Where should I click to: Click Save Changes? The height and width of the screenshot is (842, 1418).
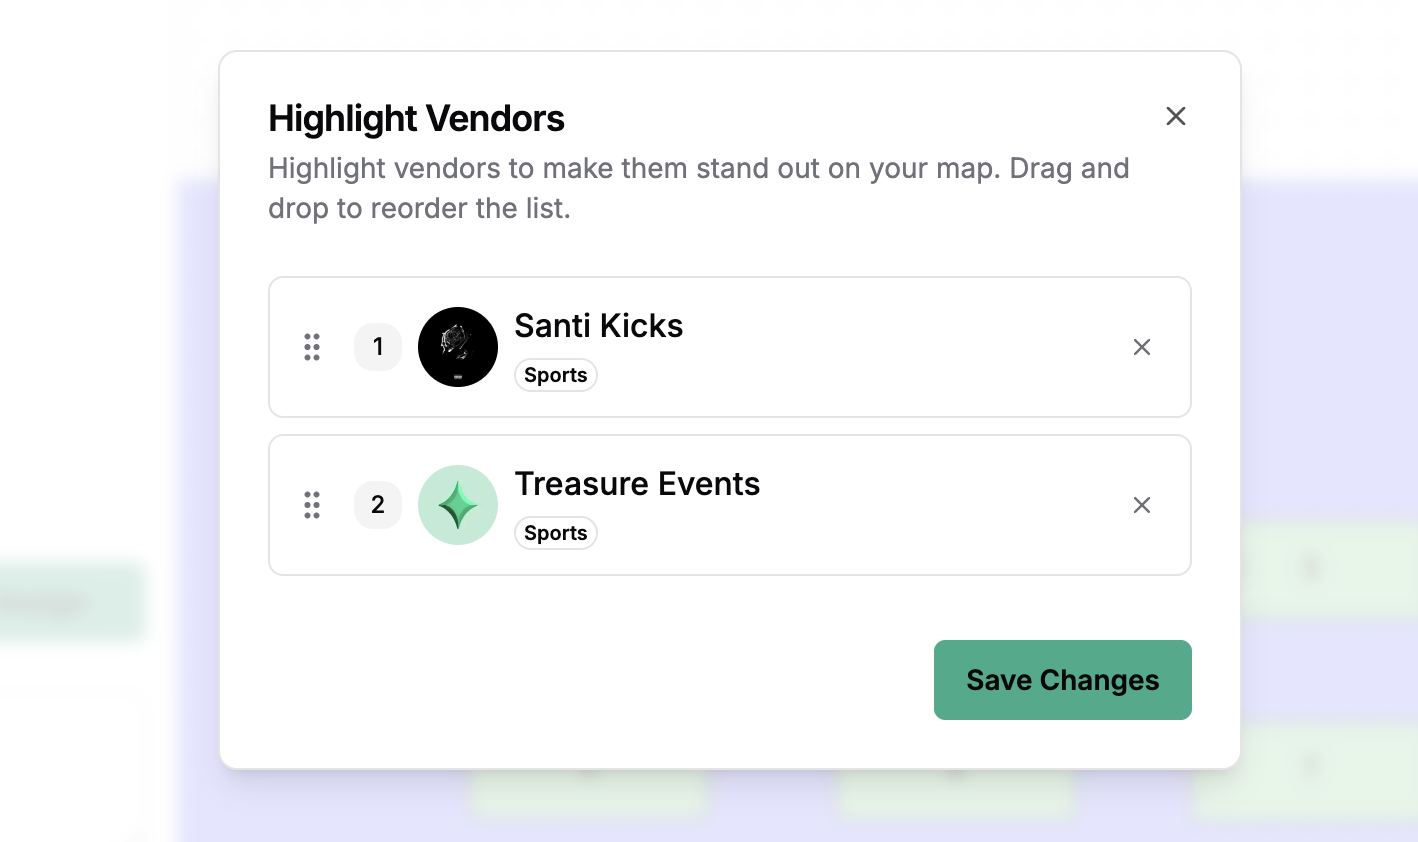coord(1062,680)
